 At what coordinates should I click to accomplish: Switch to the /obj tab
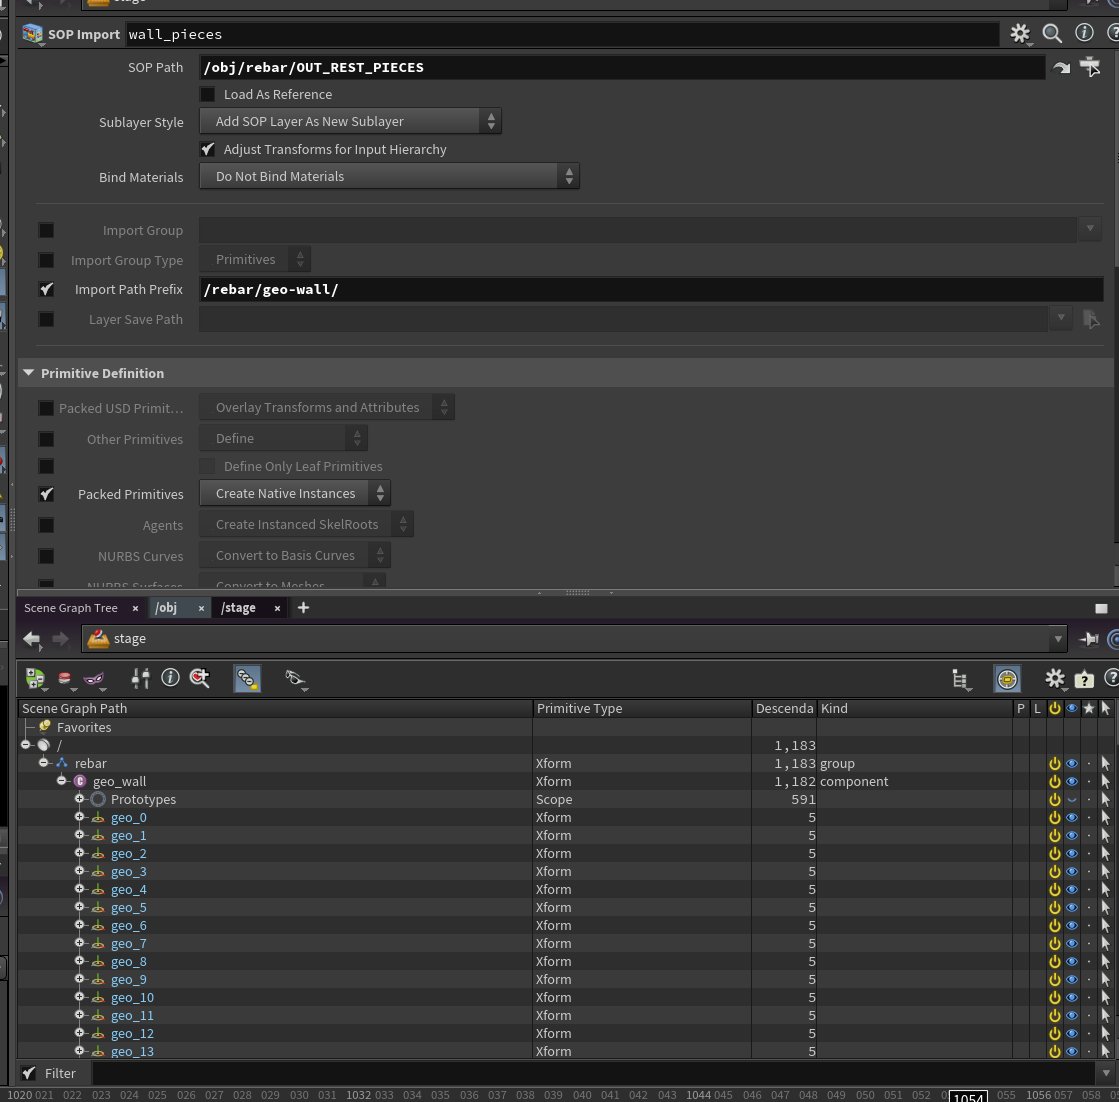pyautogui.click(x=165, y=607)
